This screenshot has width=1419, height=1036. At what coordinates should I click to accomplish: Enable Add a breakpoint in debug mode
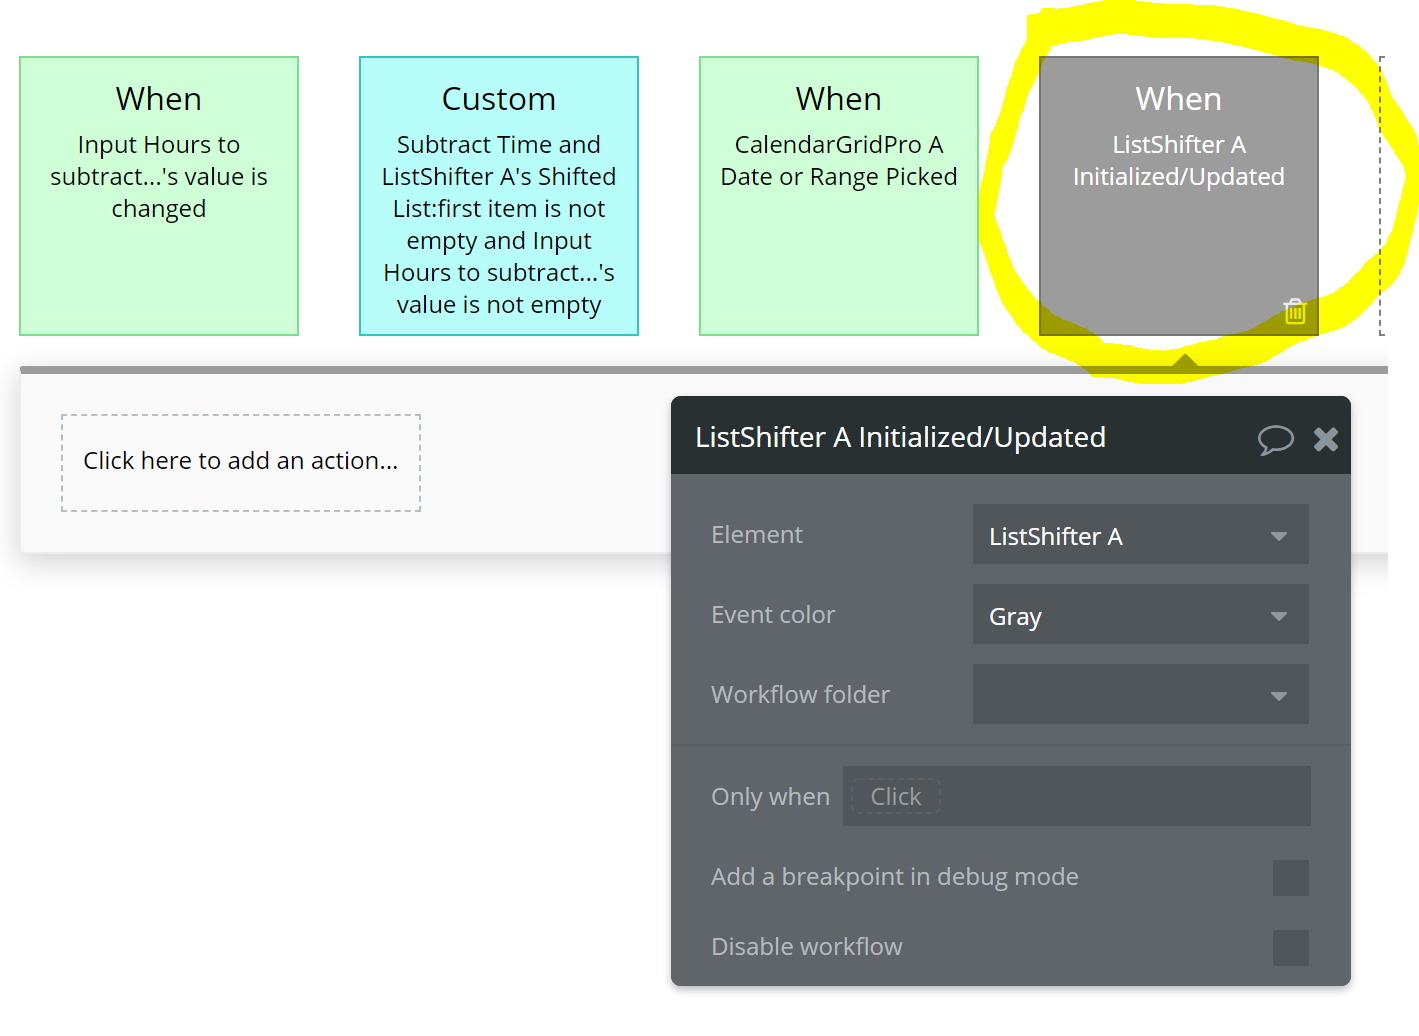coord(1290,877)
